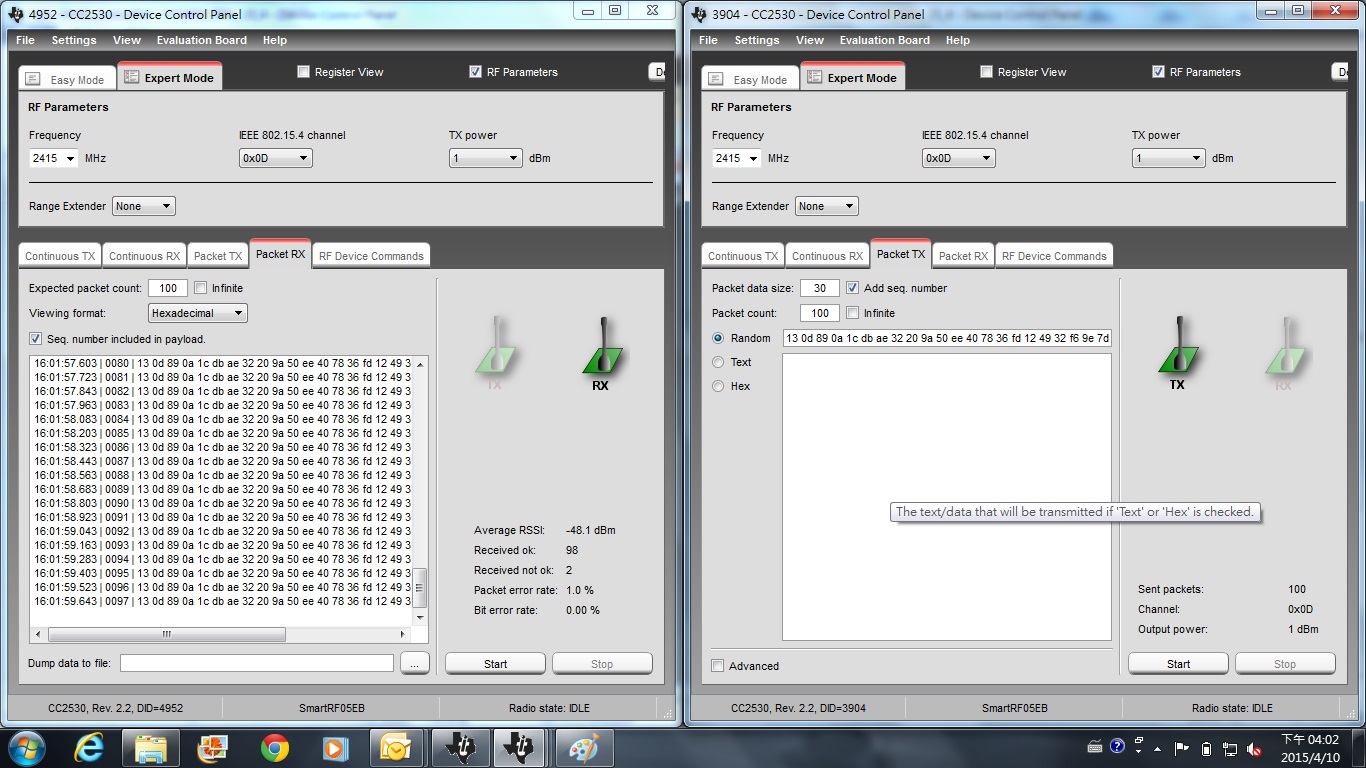Image resolution: width=1366 pixels, height=768 pixels.
Task: Click the Dump data to file field
Action: (257, 663)
